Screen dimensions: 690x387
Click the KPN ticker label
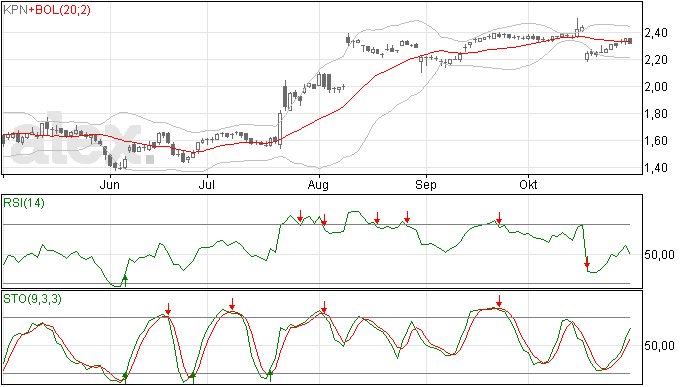[x=15, y=10]
